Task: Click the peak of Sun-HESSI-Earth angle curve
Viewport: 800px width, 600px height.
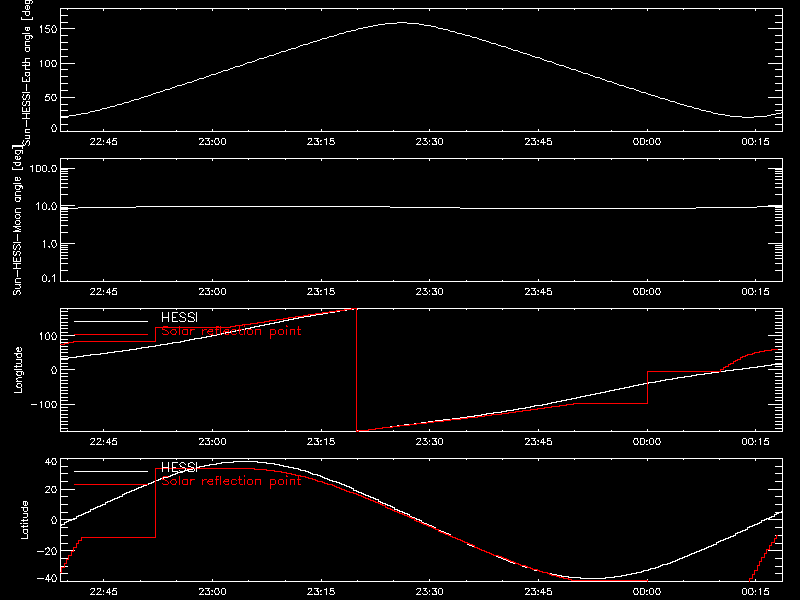Action: tap(402, 22)
